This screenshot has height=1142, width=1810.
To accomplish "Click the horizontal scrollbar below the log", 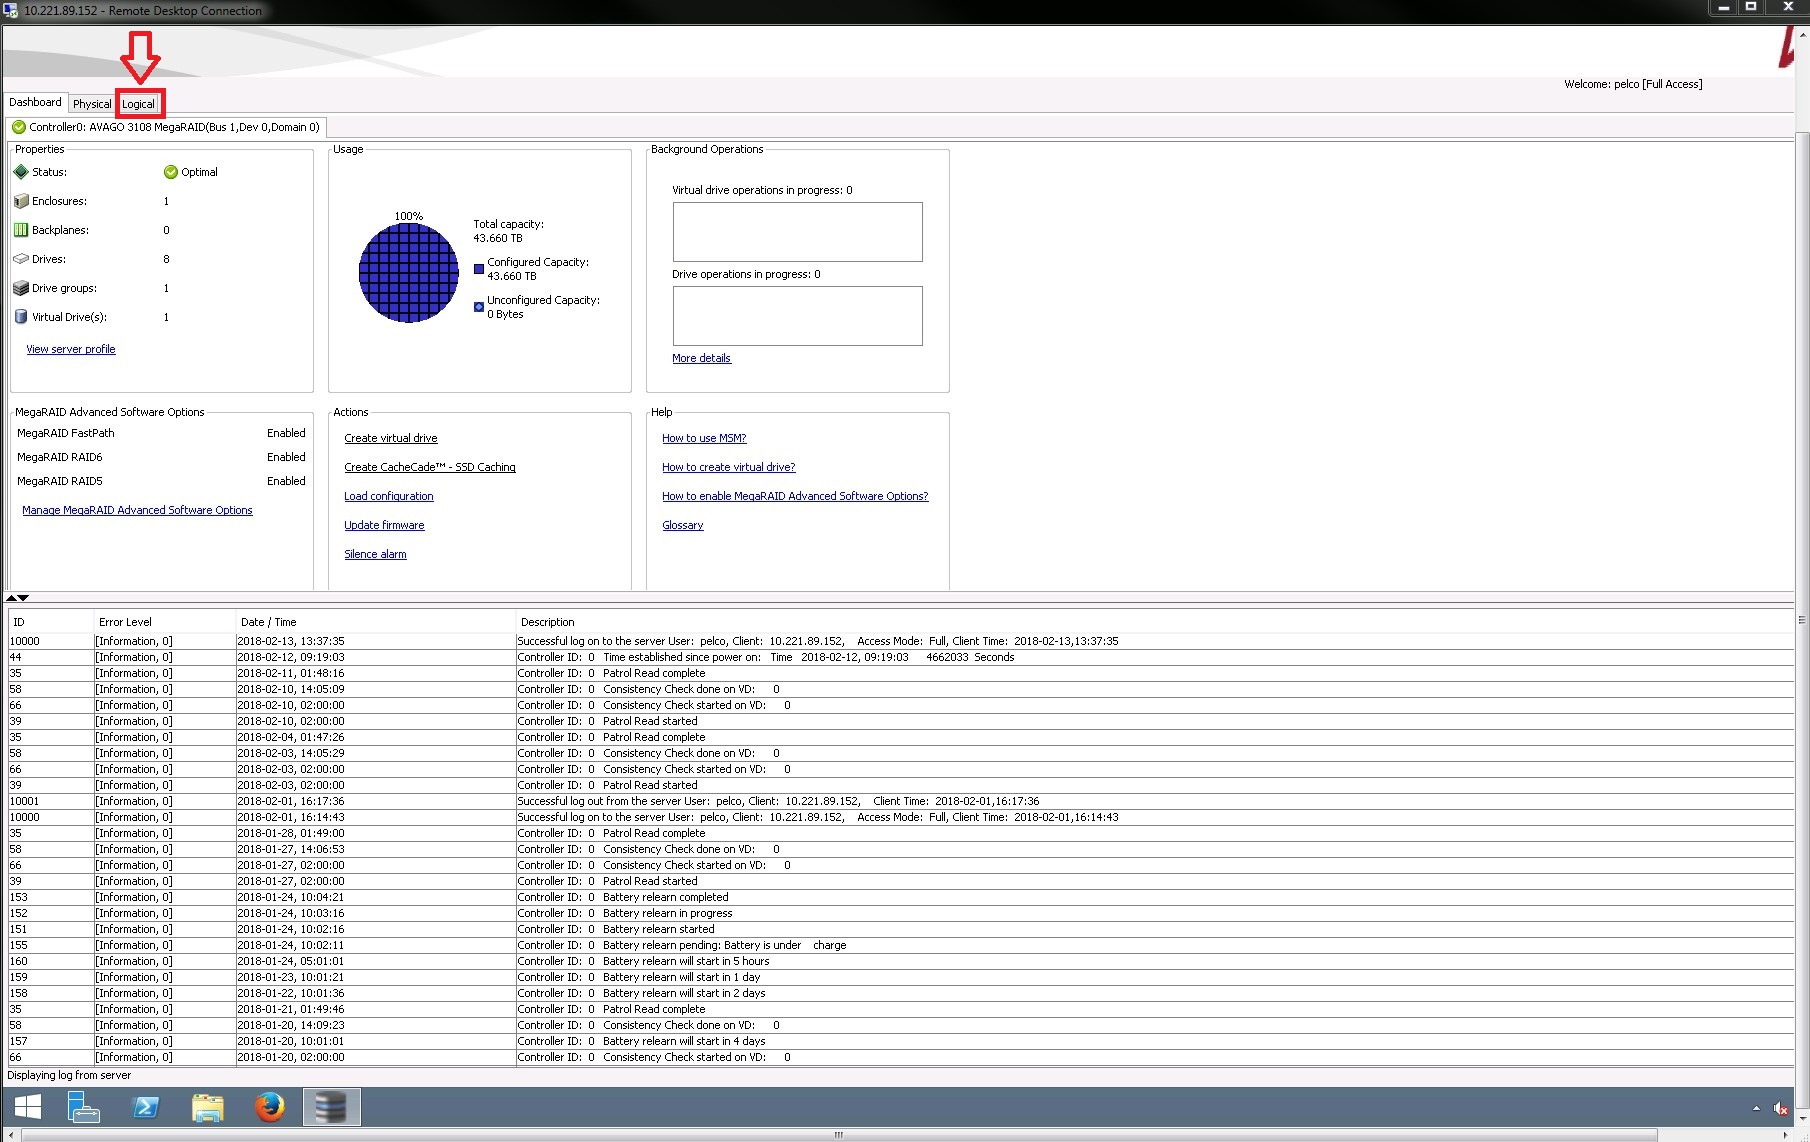I will [837, 1134].
